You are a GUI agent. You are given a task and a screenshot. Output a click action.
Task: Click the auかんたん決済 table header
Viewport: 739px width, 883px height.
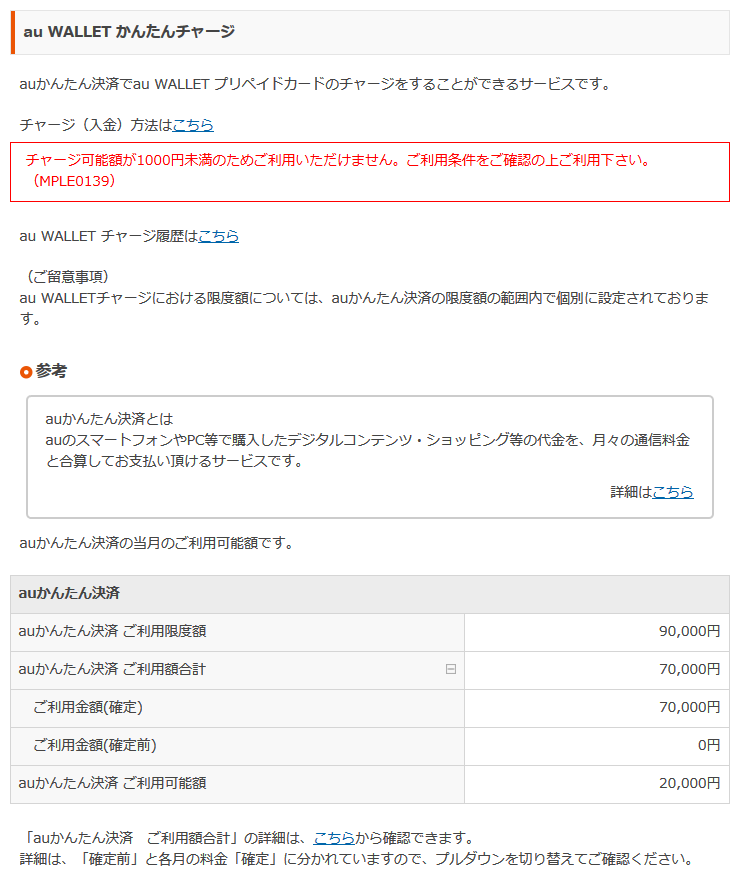370,594
